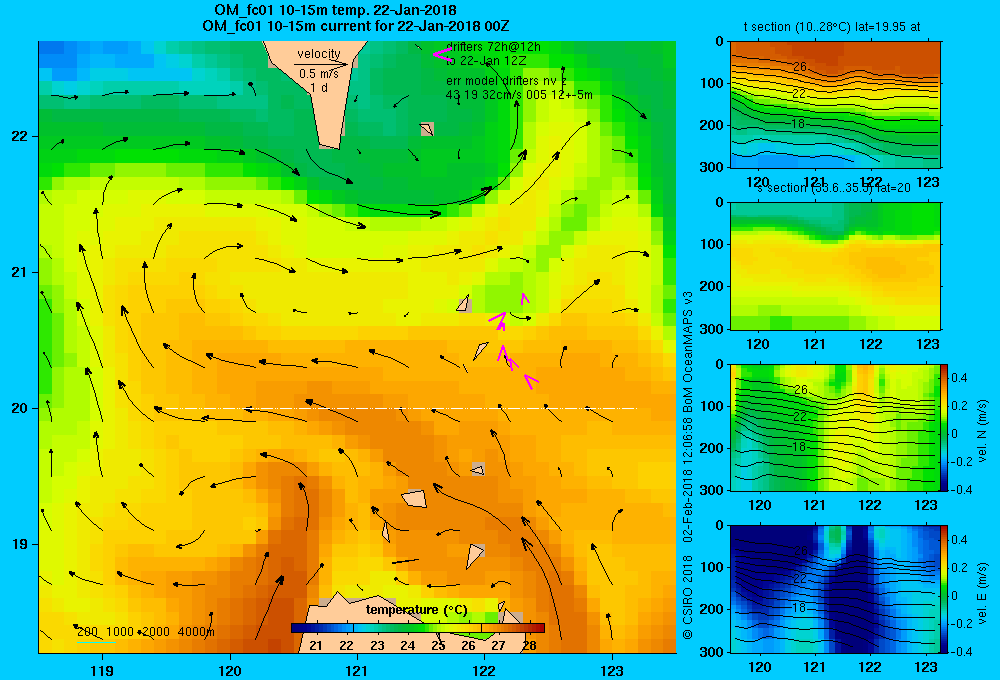Click the 'temperature (°C)' colorbar label
This screenshot has width=1000, height=680.
pos(416,610)
